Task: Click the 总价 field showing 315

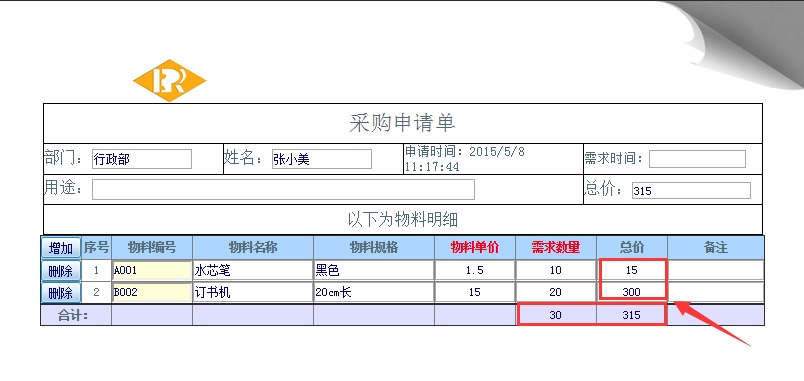Action: point(691,191)
